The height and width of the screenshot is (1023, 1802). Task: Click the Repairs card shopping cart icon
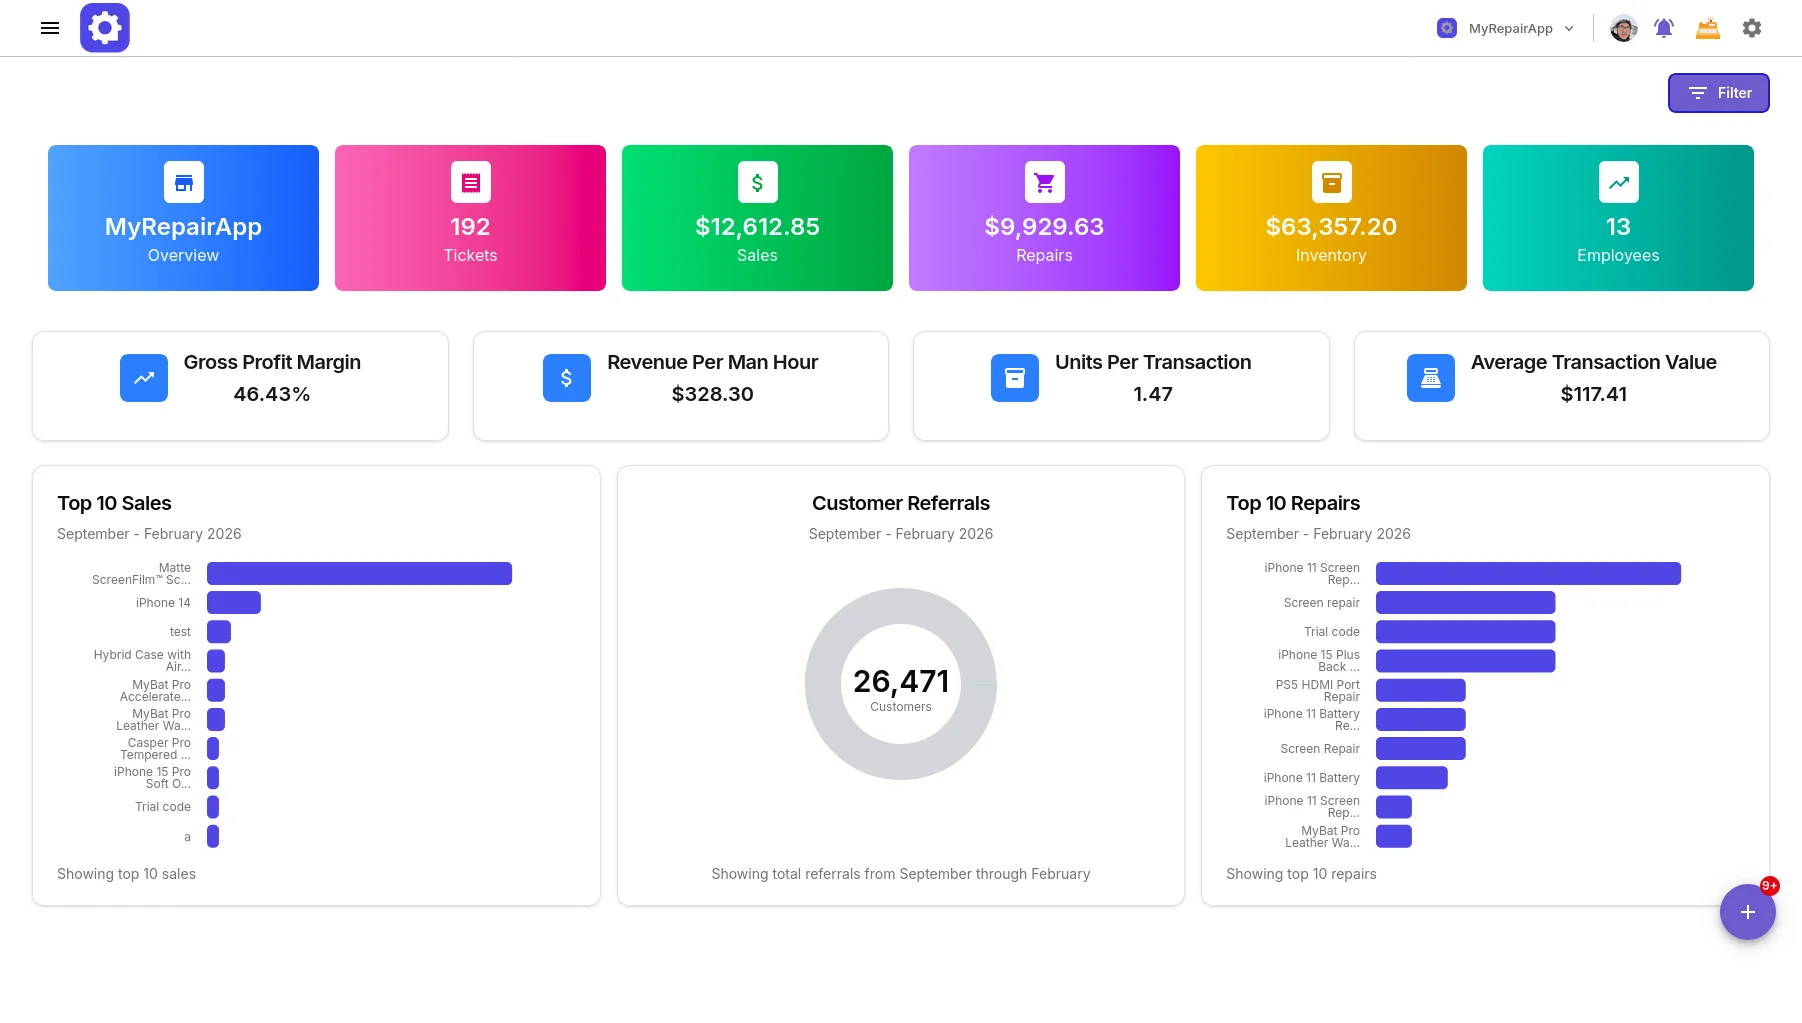1045,182
